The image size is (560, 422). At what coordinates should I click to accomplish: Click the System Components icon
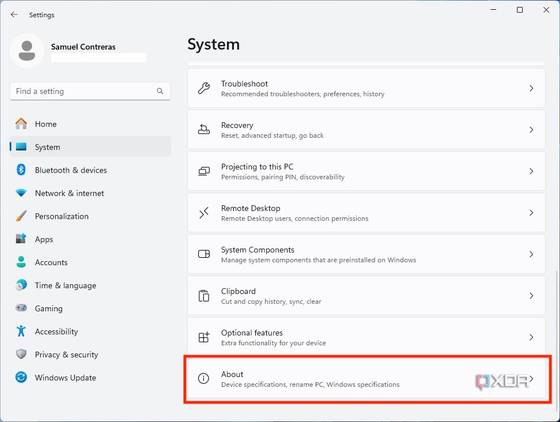[x=204, y=254]
